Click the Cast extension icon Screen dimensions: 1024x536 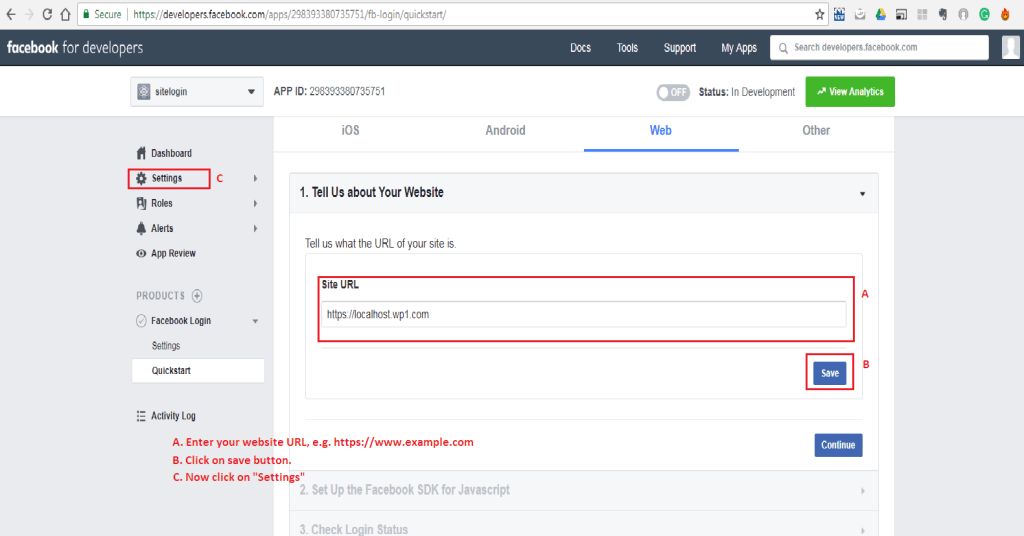click(x=901, y=14)
